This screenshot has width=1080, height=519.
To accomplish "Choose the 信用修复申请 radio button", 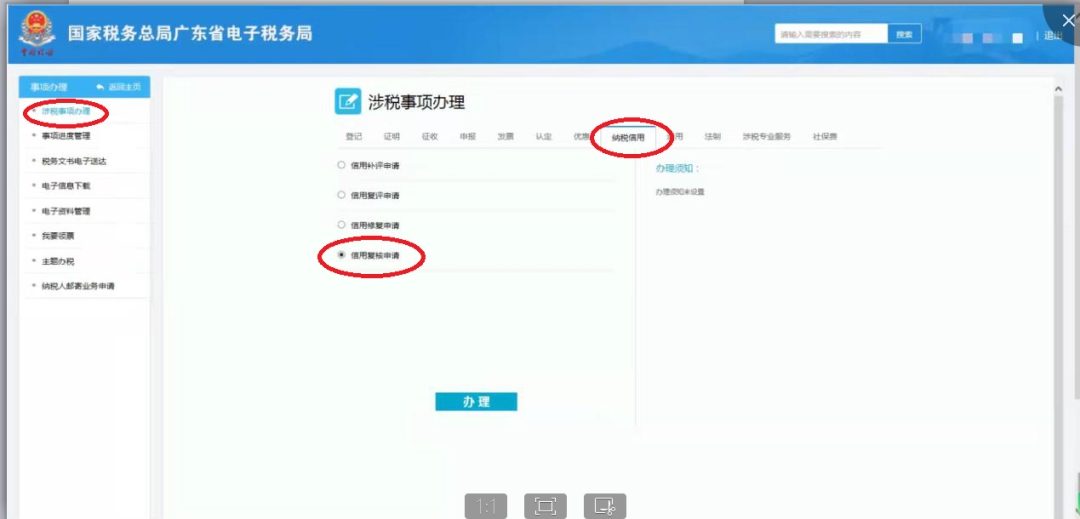I will 342,225.
